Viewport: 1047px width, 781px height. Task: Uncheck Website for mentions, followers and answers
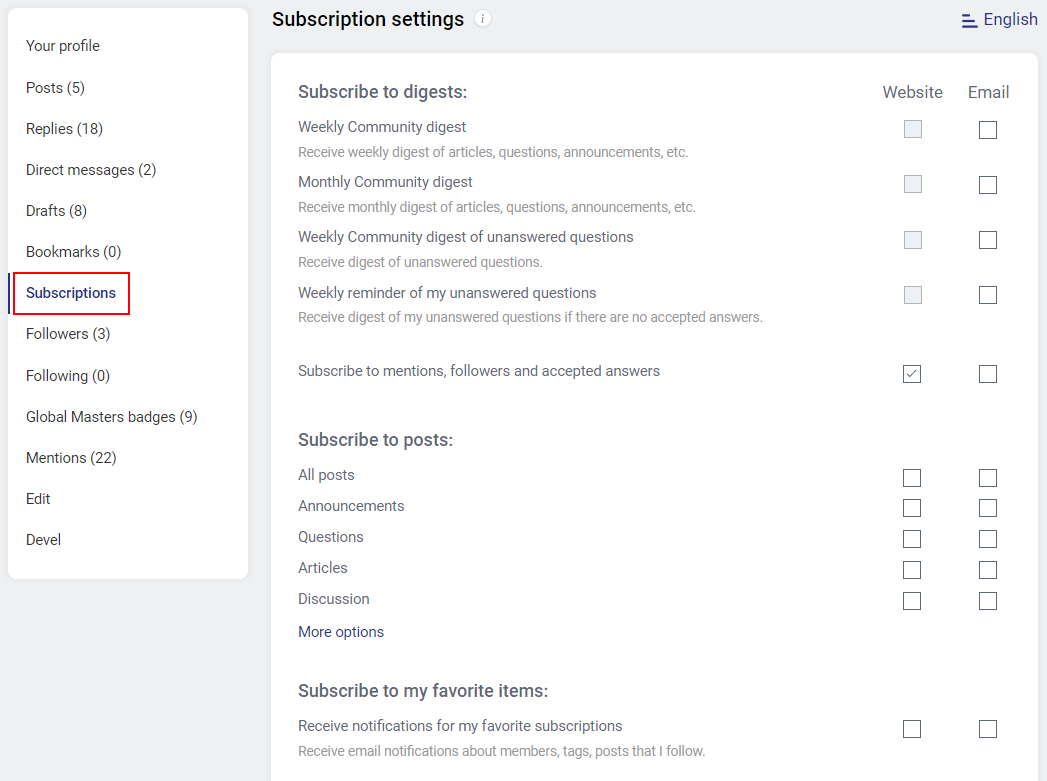(911, 374)
